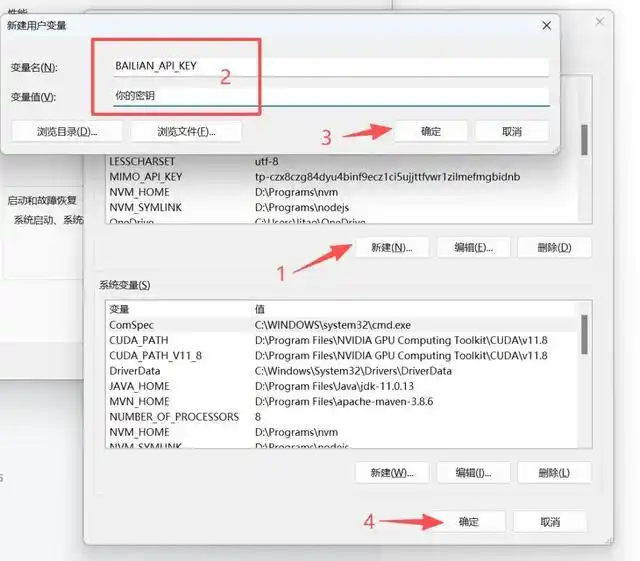Select NVM_HOME in the user variables list
This screenshot has width=640, height=561.
(342, 192)
